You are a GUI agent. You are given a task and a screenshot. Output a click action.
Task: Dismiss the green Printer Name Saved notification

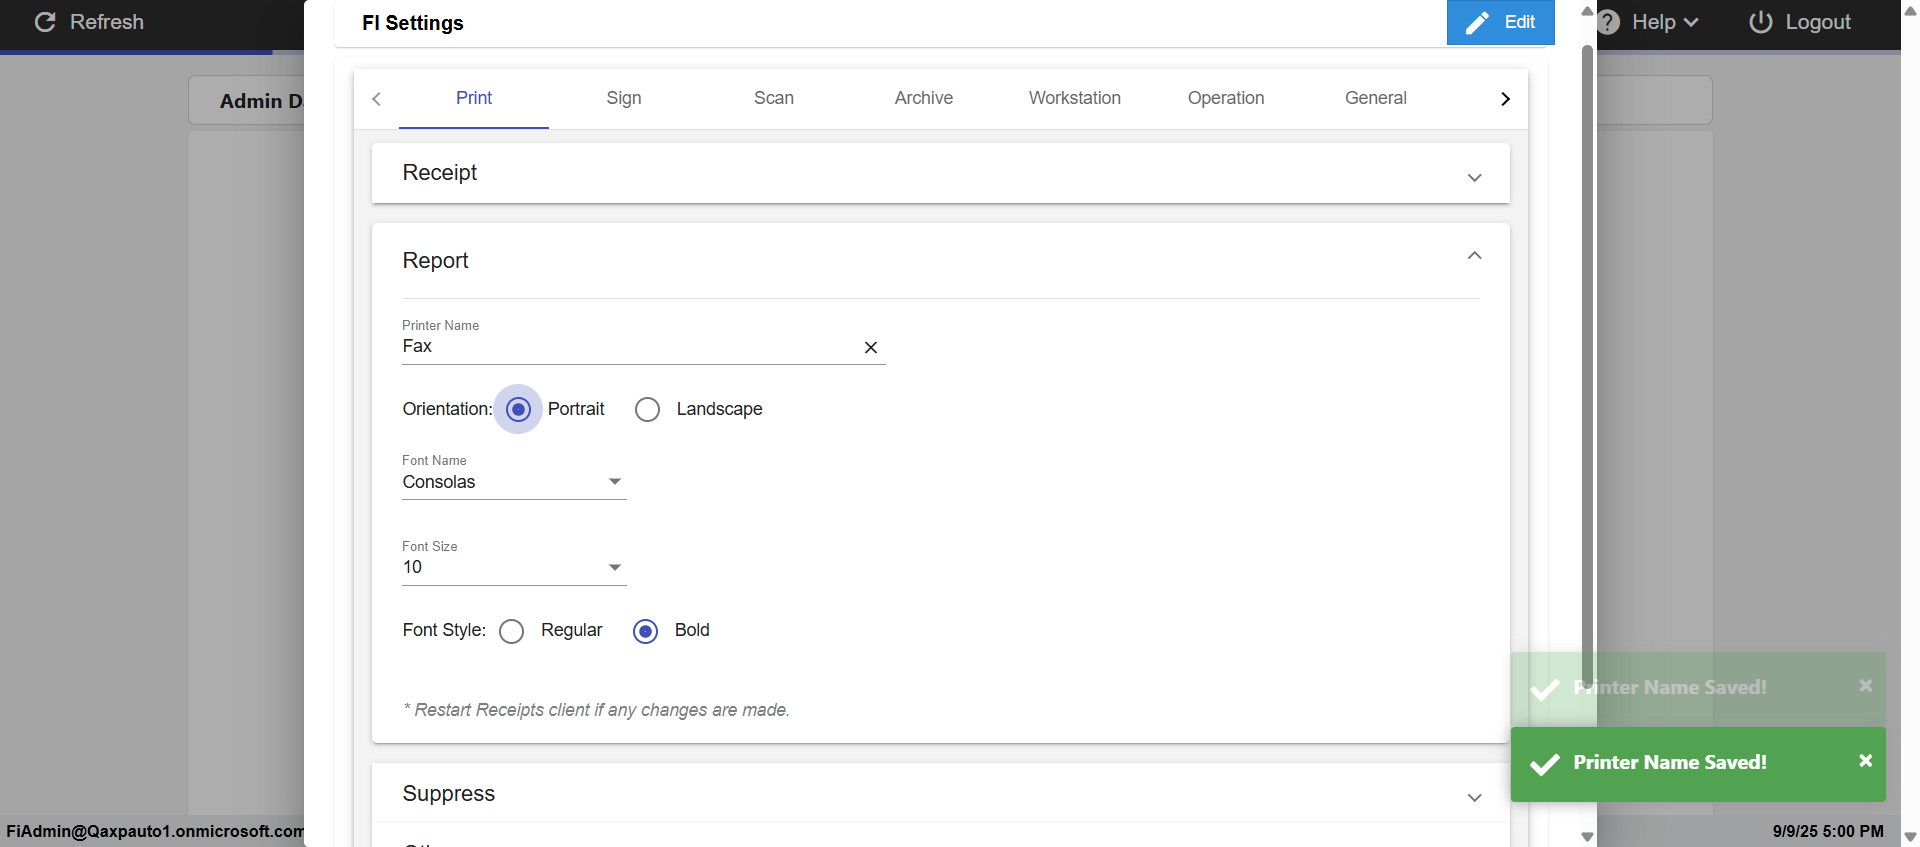point(1865,761)
